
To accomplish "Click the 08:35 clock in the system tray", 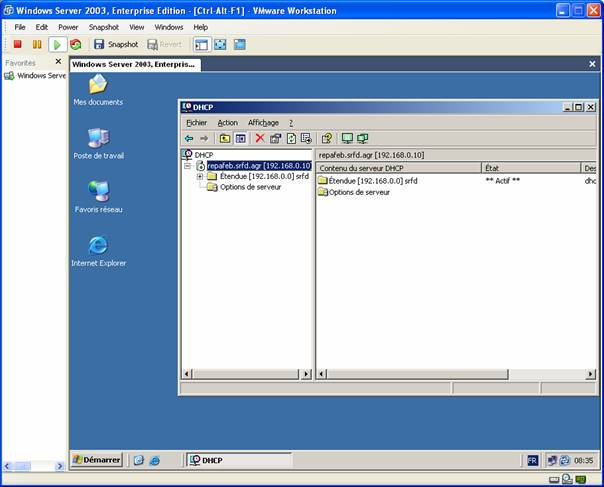I will [x=583, y=460].
